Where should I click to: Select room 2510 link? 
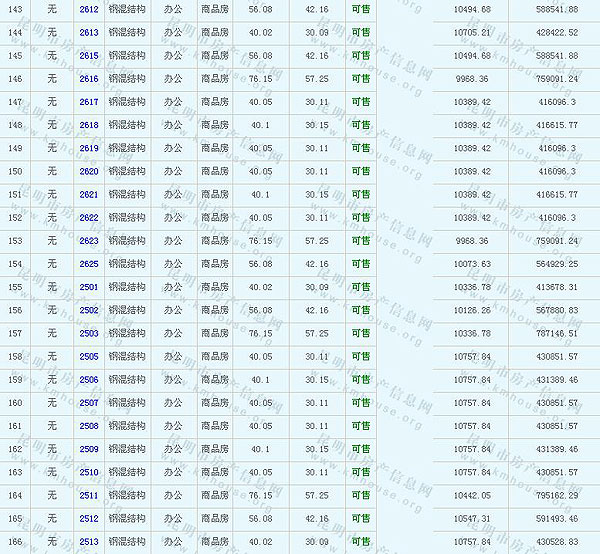tap(89, 472)
